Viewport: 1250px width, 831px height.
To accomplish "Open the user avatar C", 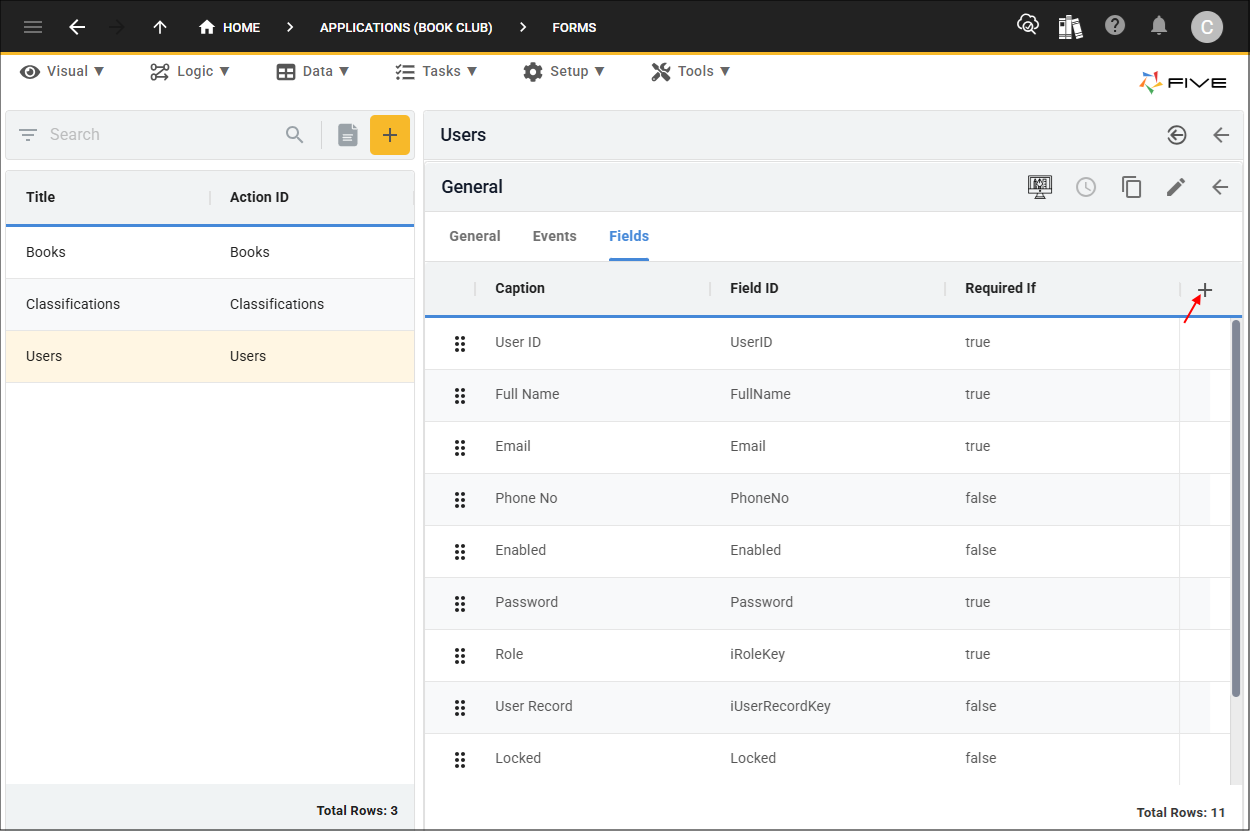I will [1207, 27].
